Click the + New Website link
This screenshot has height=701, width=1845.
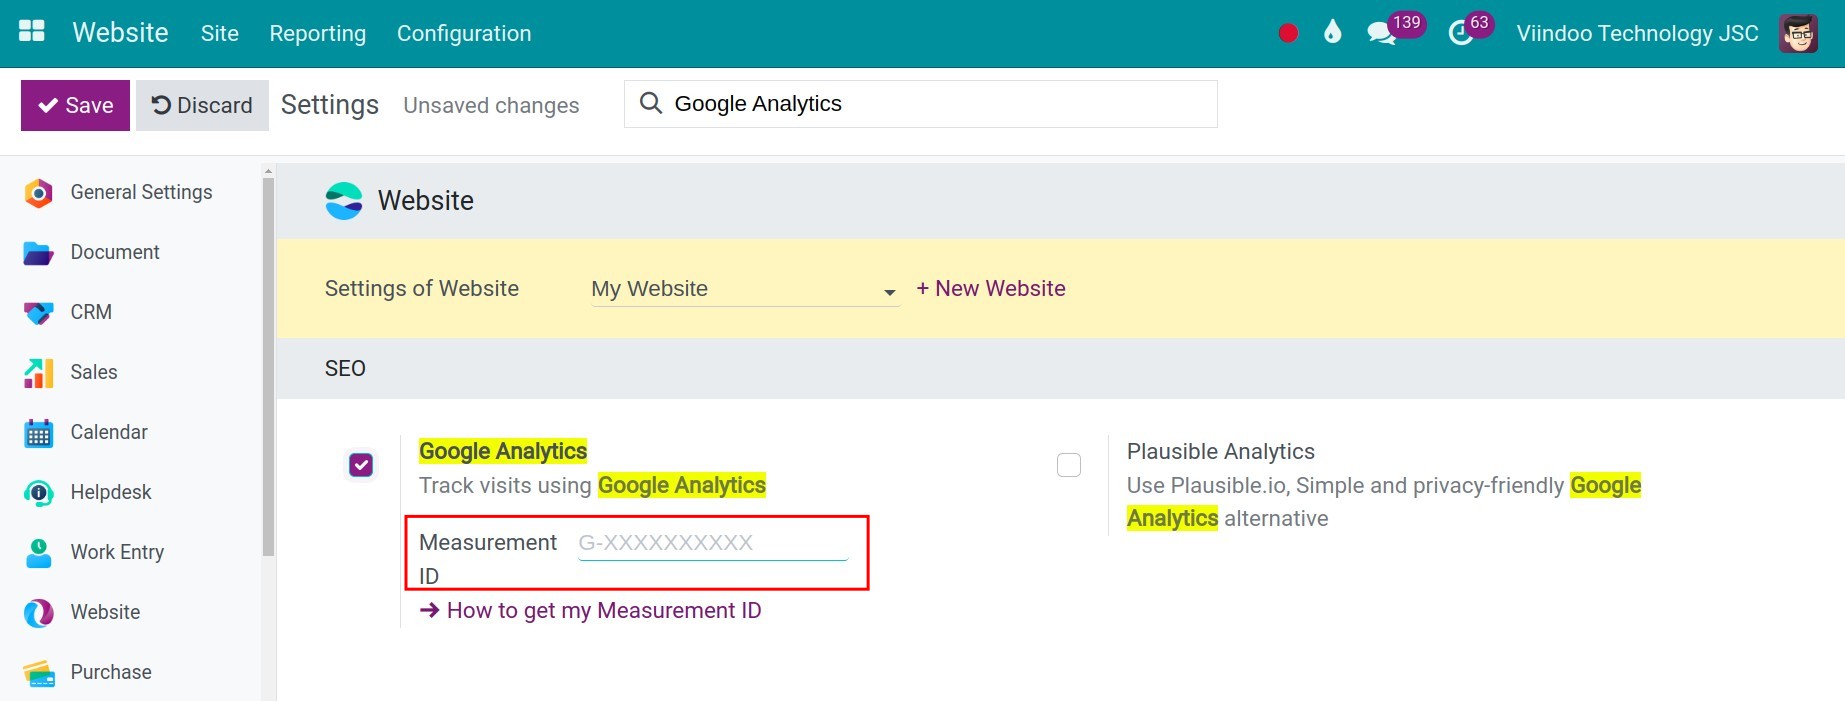click(x=991, y=288)
